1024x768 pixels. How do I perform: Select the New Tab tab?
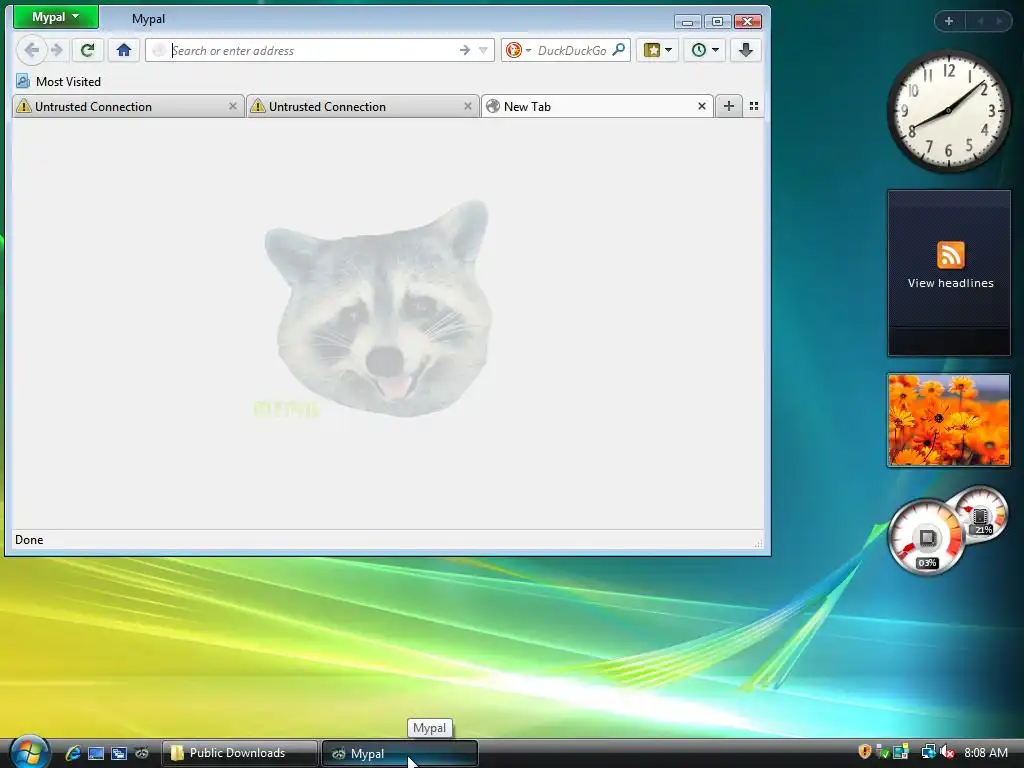597,106
